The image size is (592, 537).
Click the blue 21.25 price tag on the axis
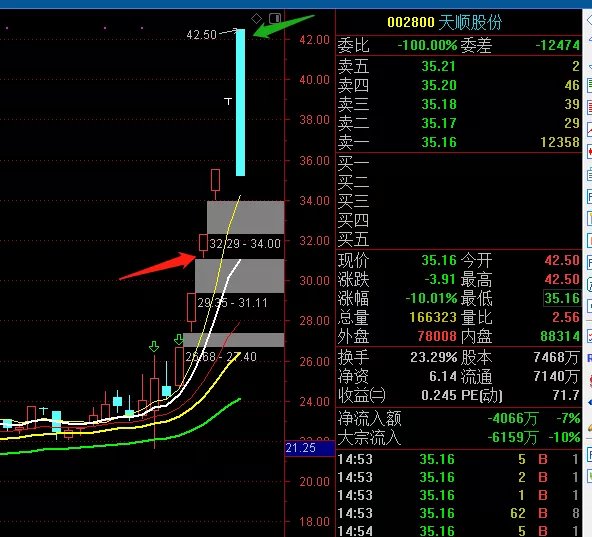[x=310, y=448]
